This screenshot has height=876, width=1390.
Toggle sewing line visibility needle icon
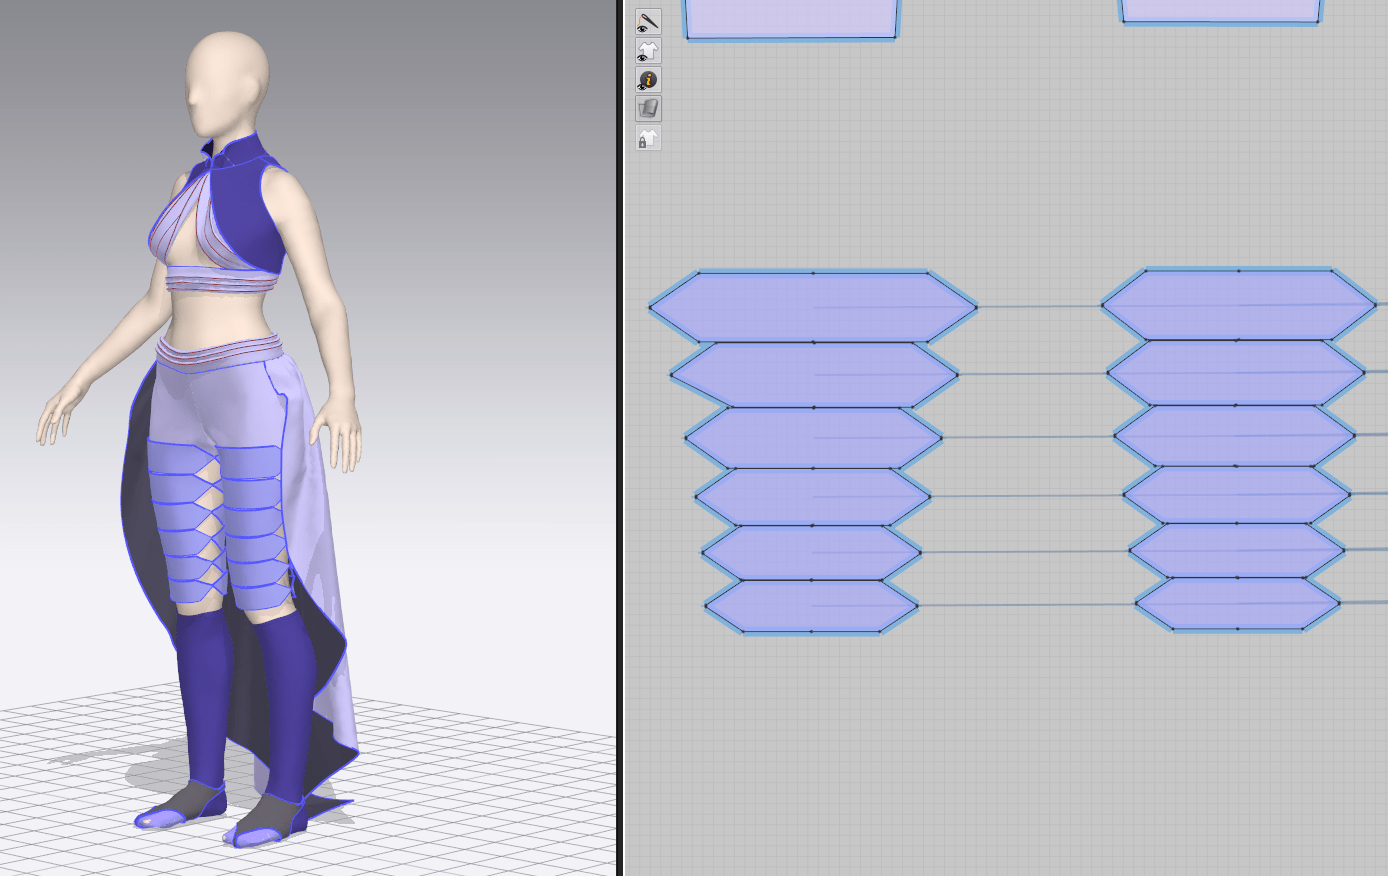648,21
